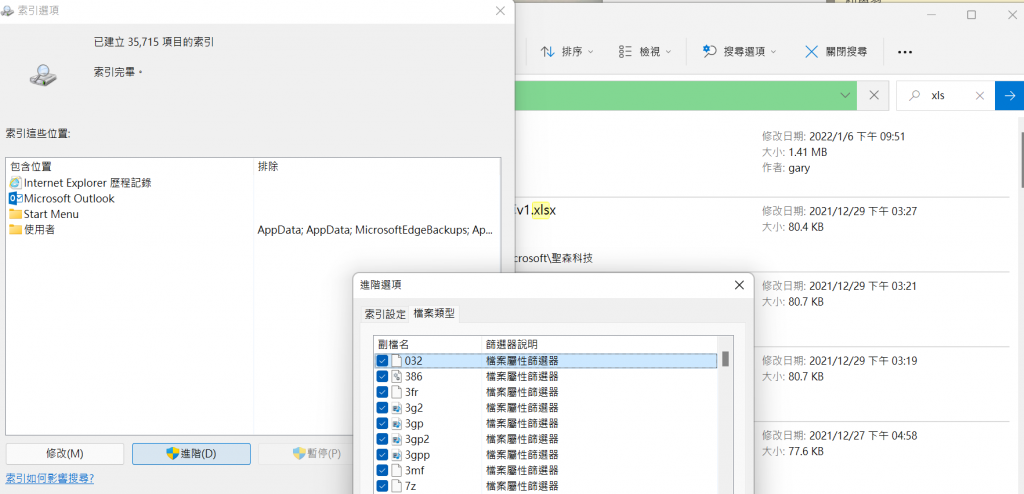Click the file types list scrollbar thumb
This screenshot has width=1024, height=494.
726,359
